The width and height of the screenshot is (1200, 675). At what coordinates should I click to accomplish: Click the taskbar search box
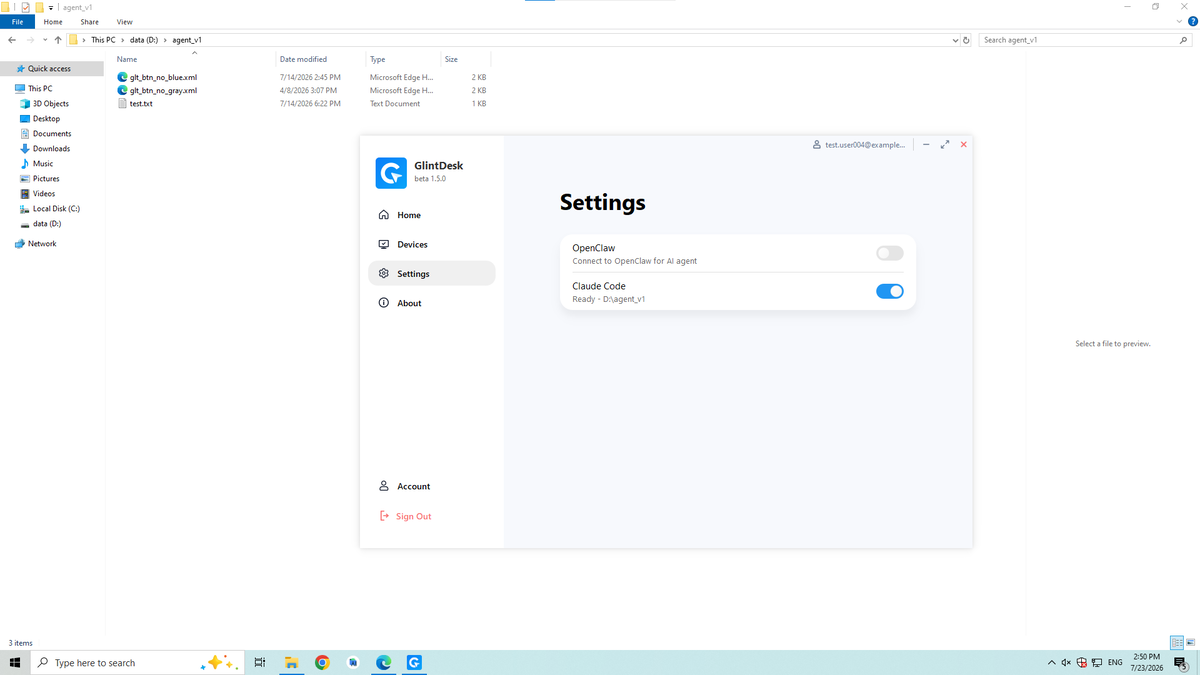[137, 662]
